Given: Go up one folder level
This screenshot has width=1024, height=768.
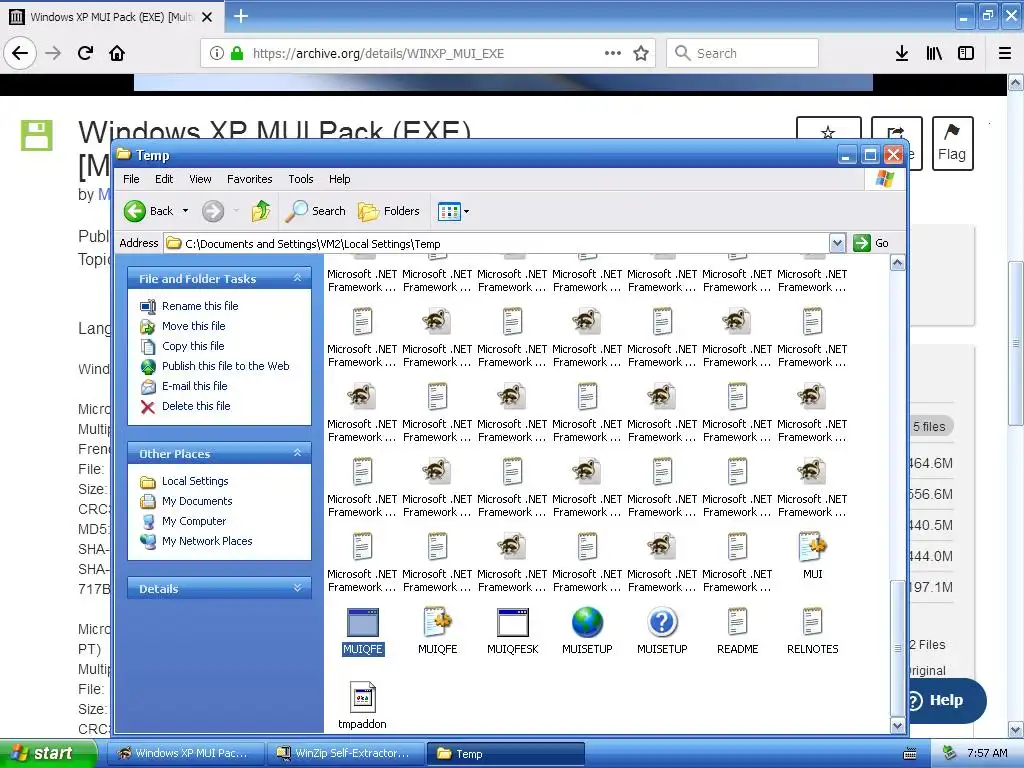Looking at the screenshot, I should 261,211.
